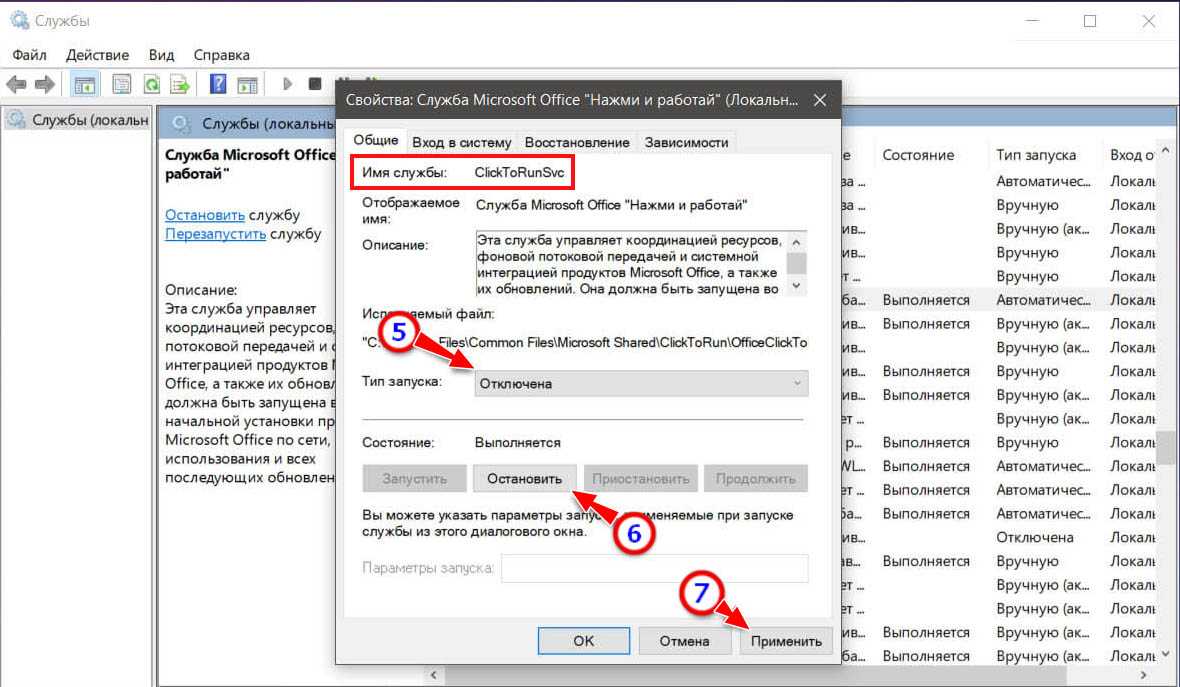Open the Properties toolbar icon
This screenshot has width=1180, height=687.
122,84
